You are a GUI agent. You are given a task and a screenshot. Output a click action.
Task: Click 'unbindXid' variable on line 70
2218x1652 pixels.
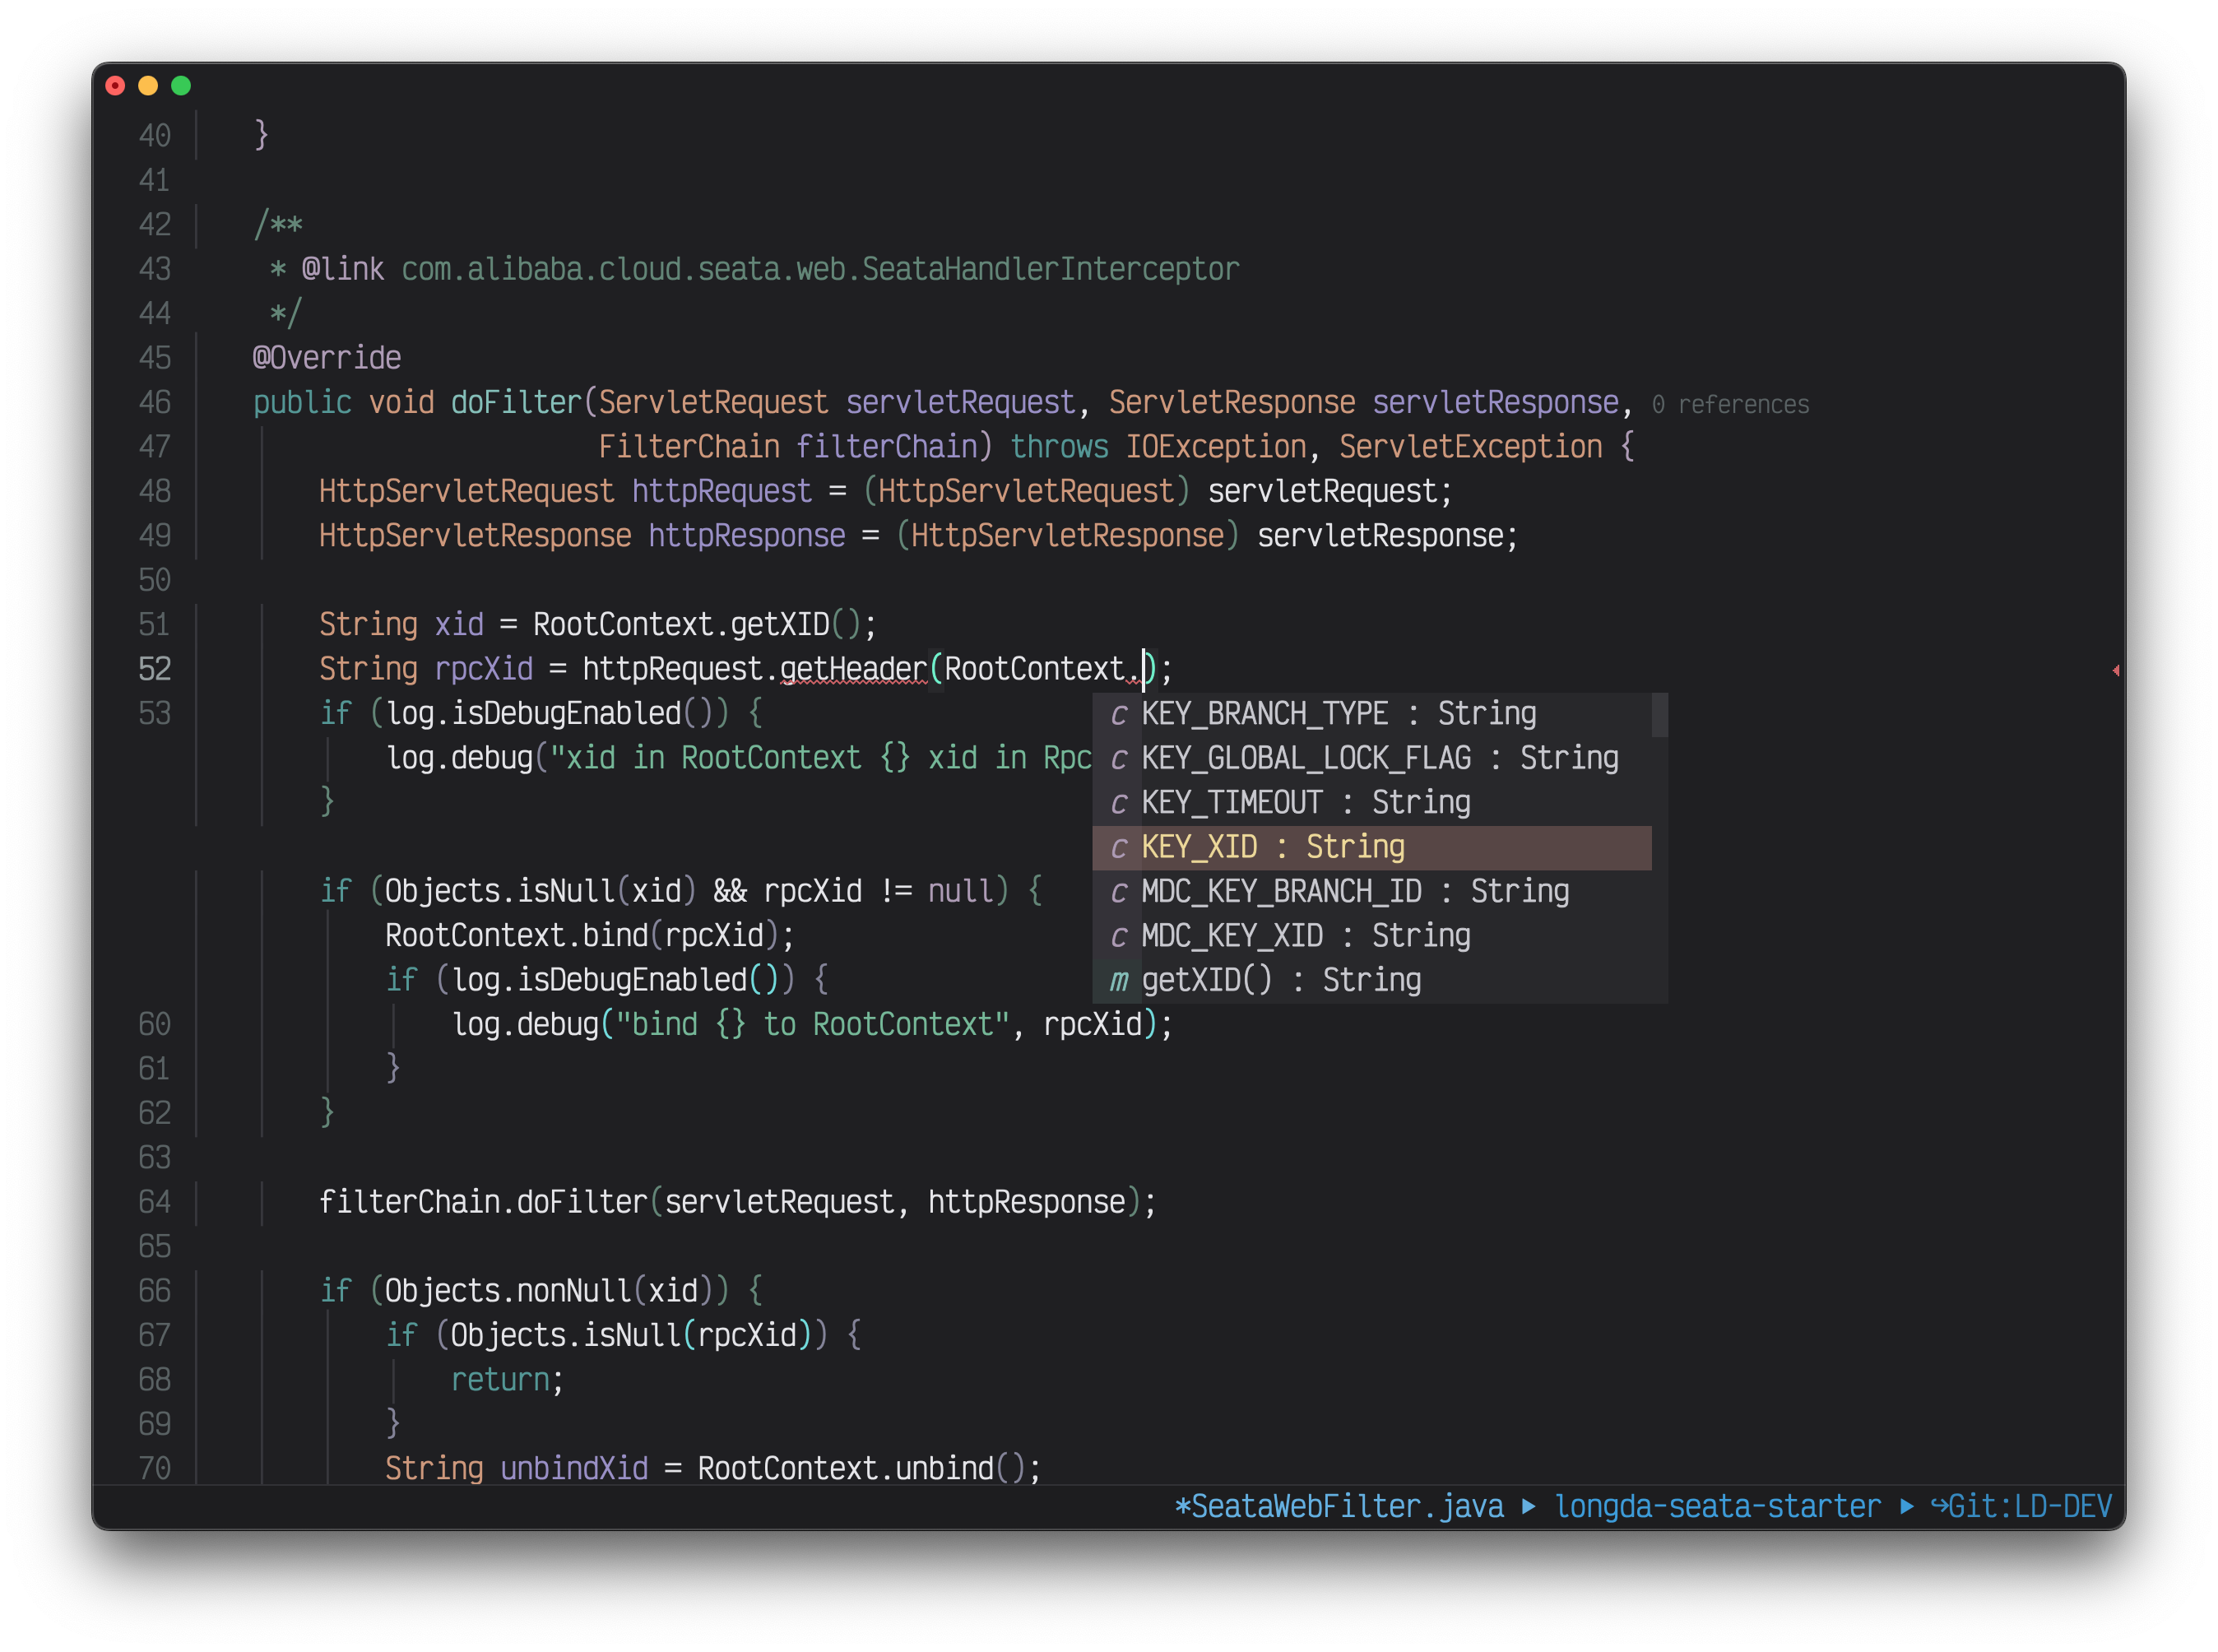click(x=574, y=1468)
